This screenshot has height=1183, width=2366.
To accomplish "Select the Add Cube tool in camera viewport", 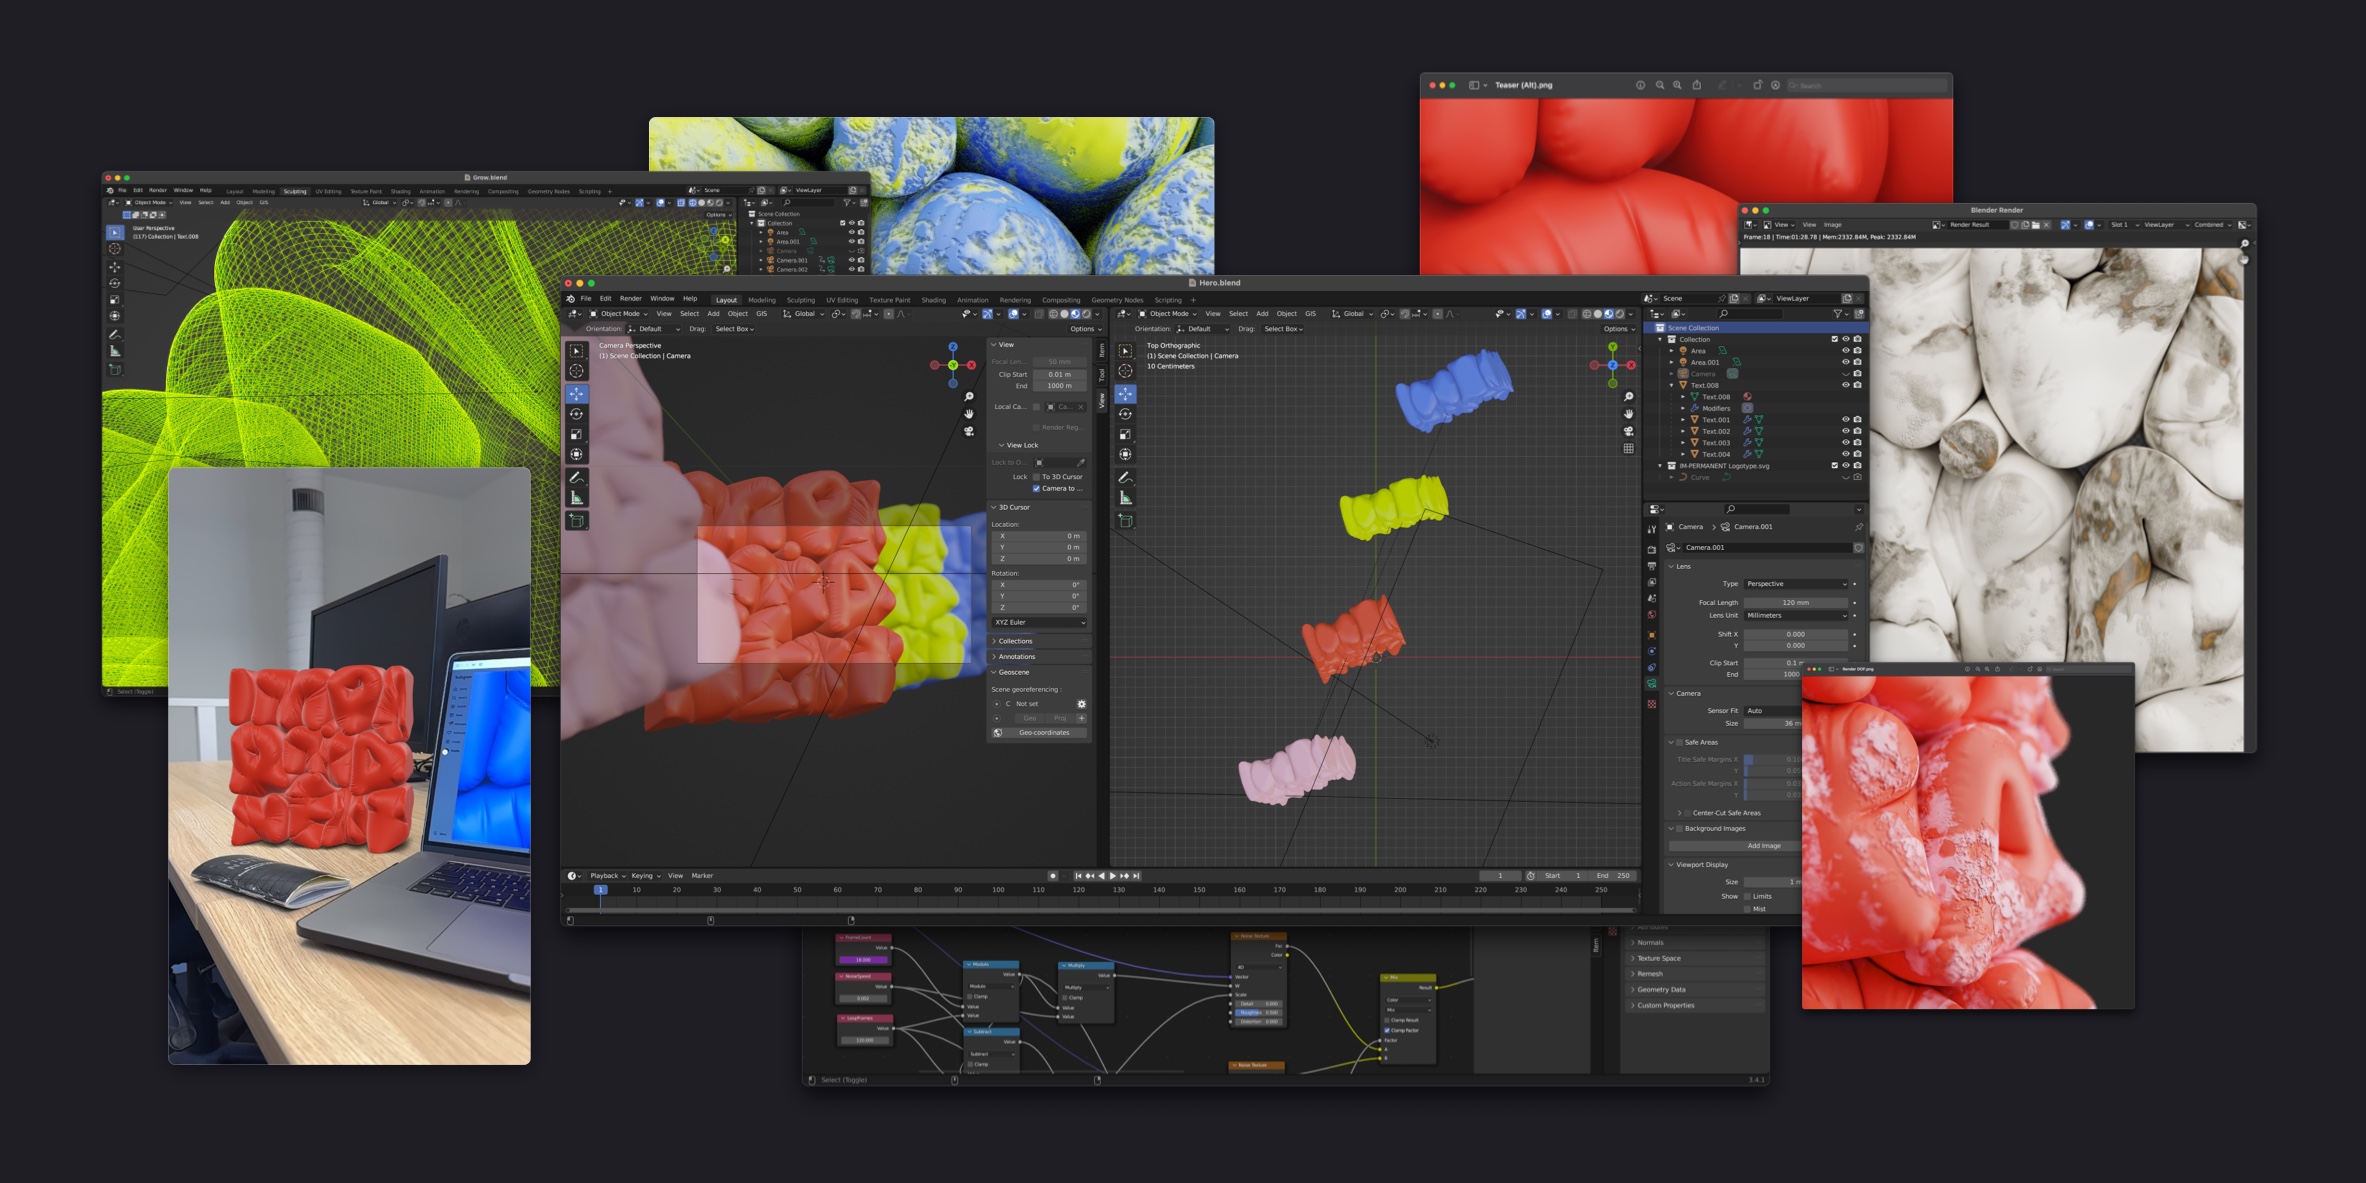I will pos(577,521).
